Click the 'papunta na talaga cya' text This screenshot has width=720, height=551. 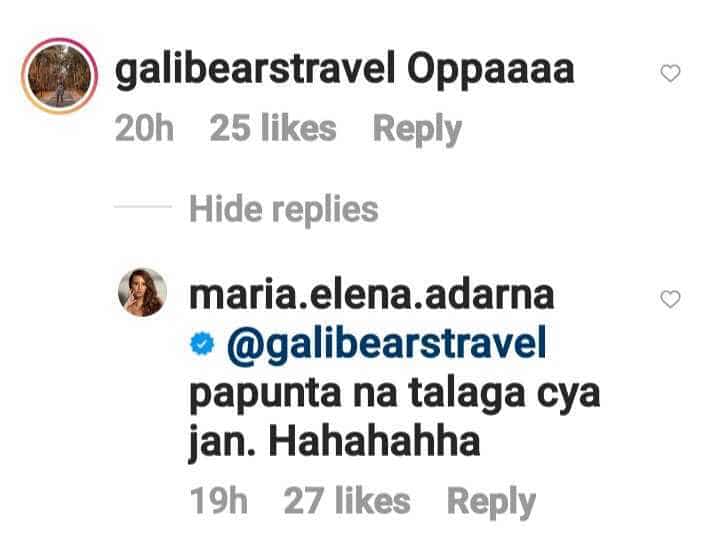(395, 395)
